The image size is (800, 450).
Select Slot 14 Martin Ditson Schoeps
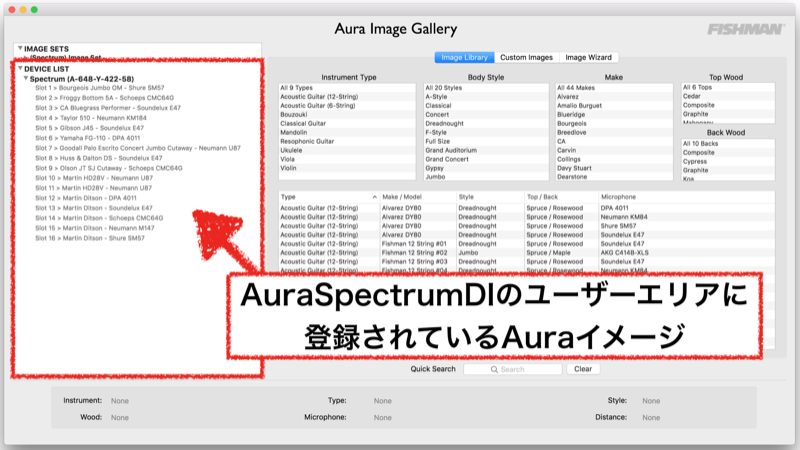tap(99, 218)
